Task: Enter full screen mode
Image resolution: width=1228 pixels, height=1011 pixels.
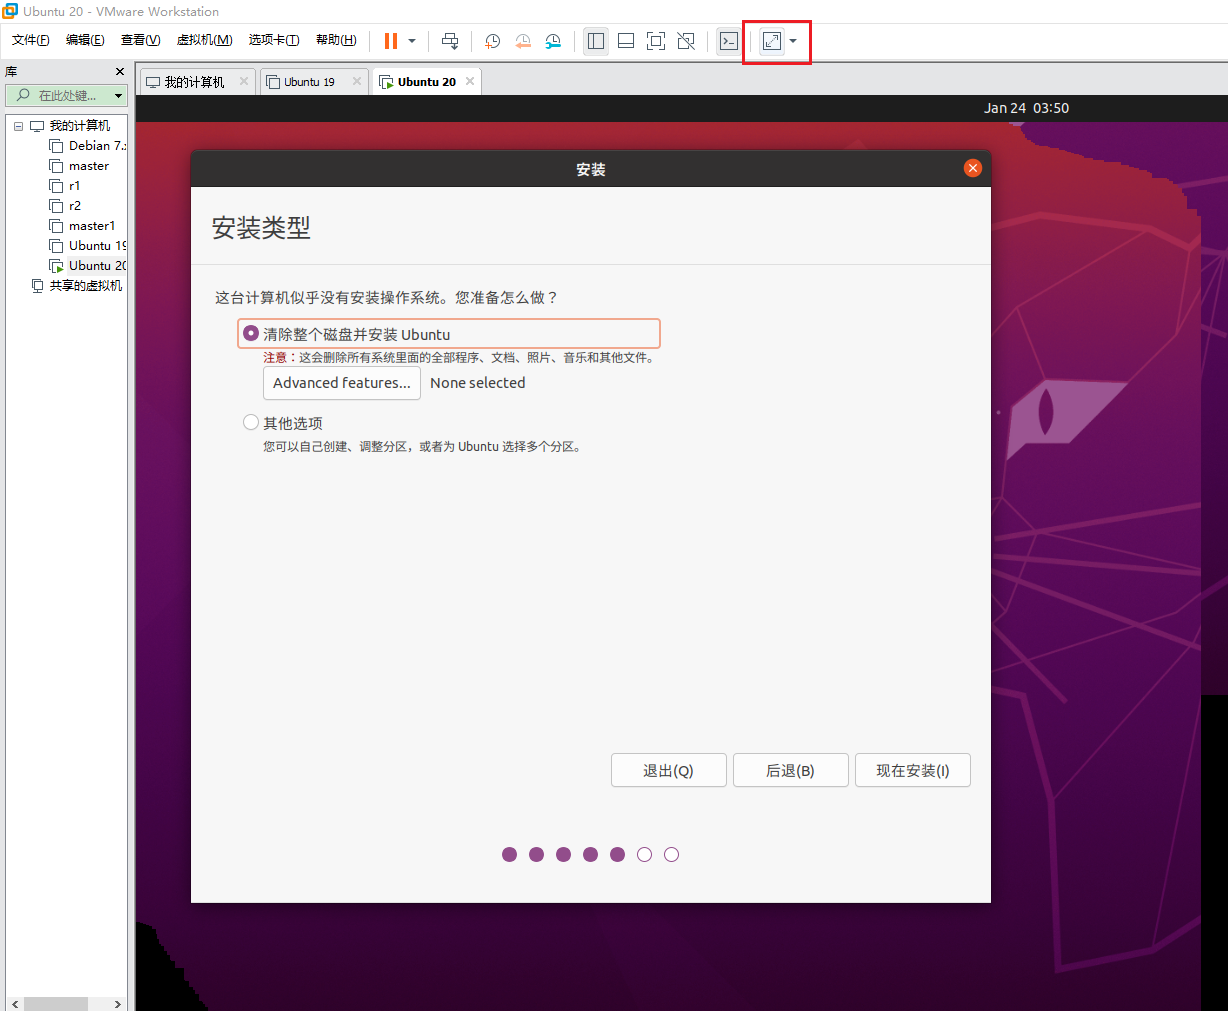Action: pos(656,41)
